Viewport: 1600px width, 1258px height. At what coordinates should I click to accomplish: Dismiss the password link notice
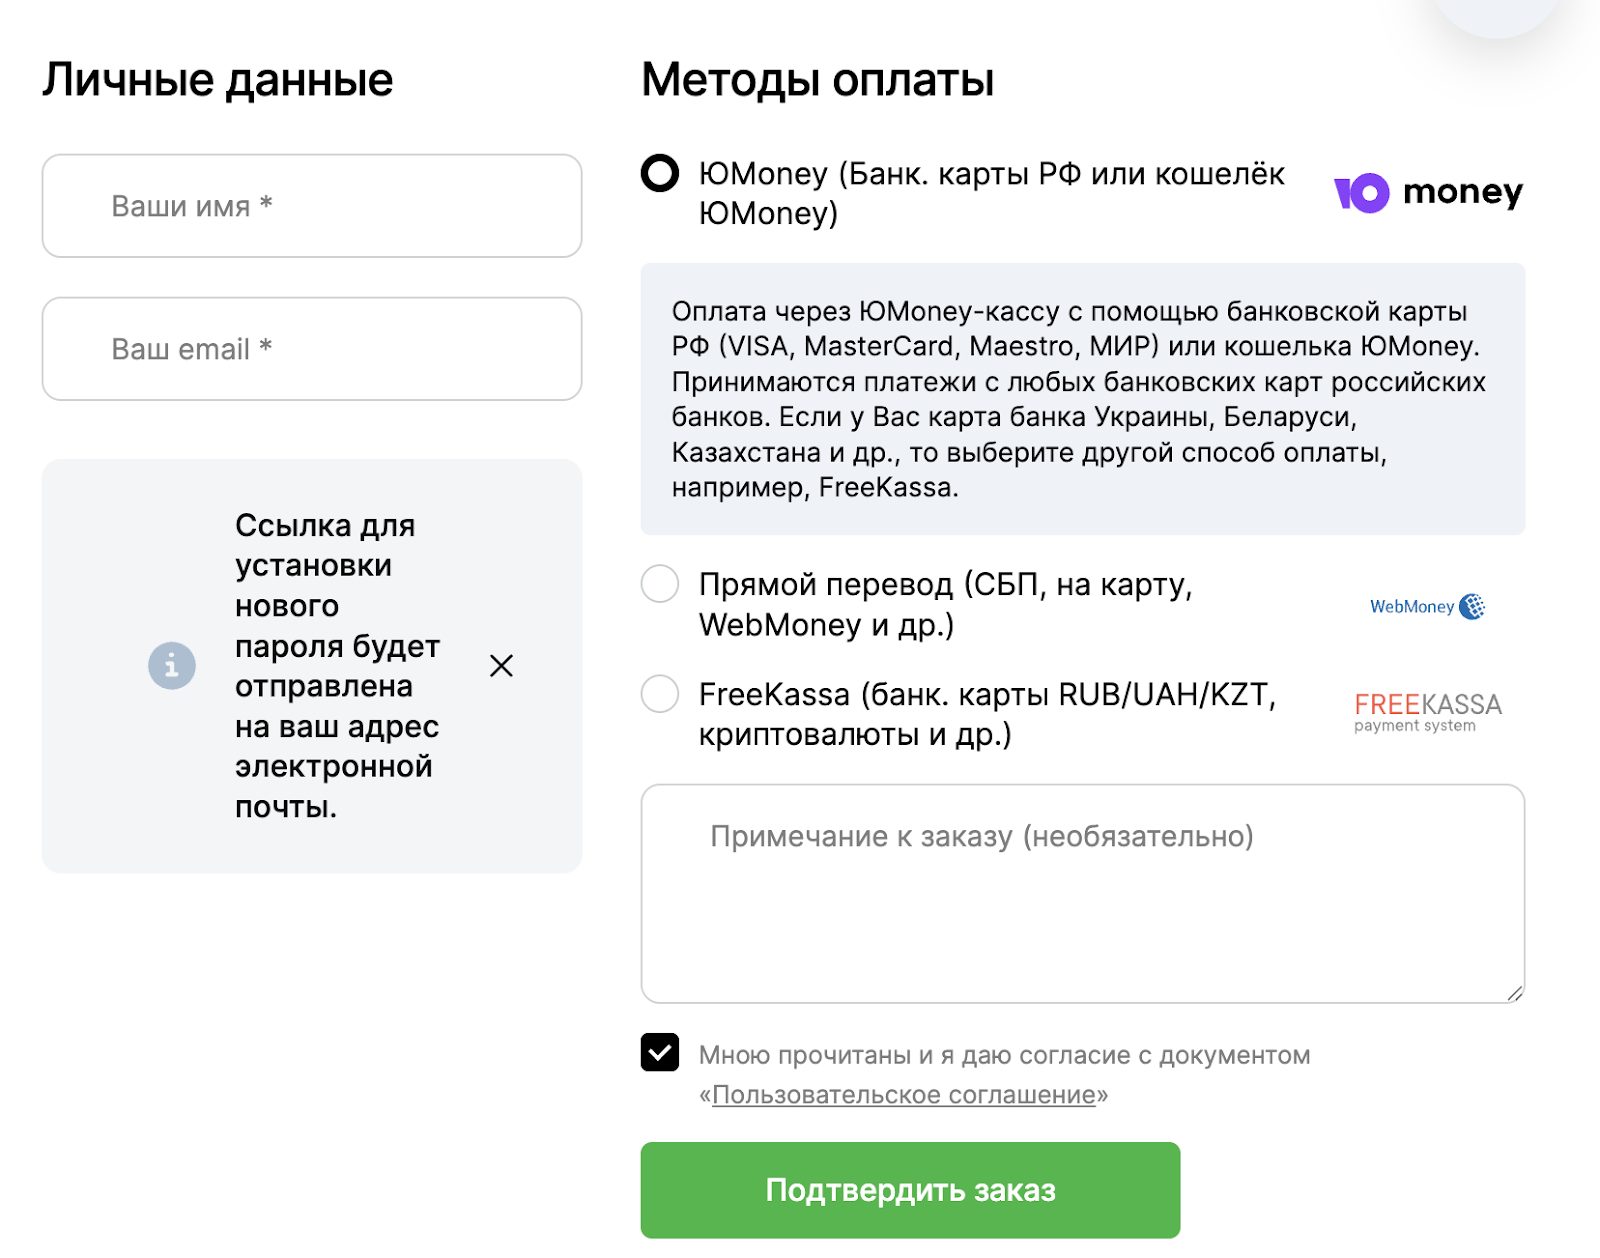tap(501, 666)
